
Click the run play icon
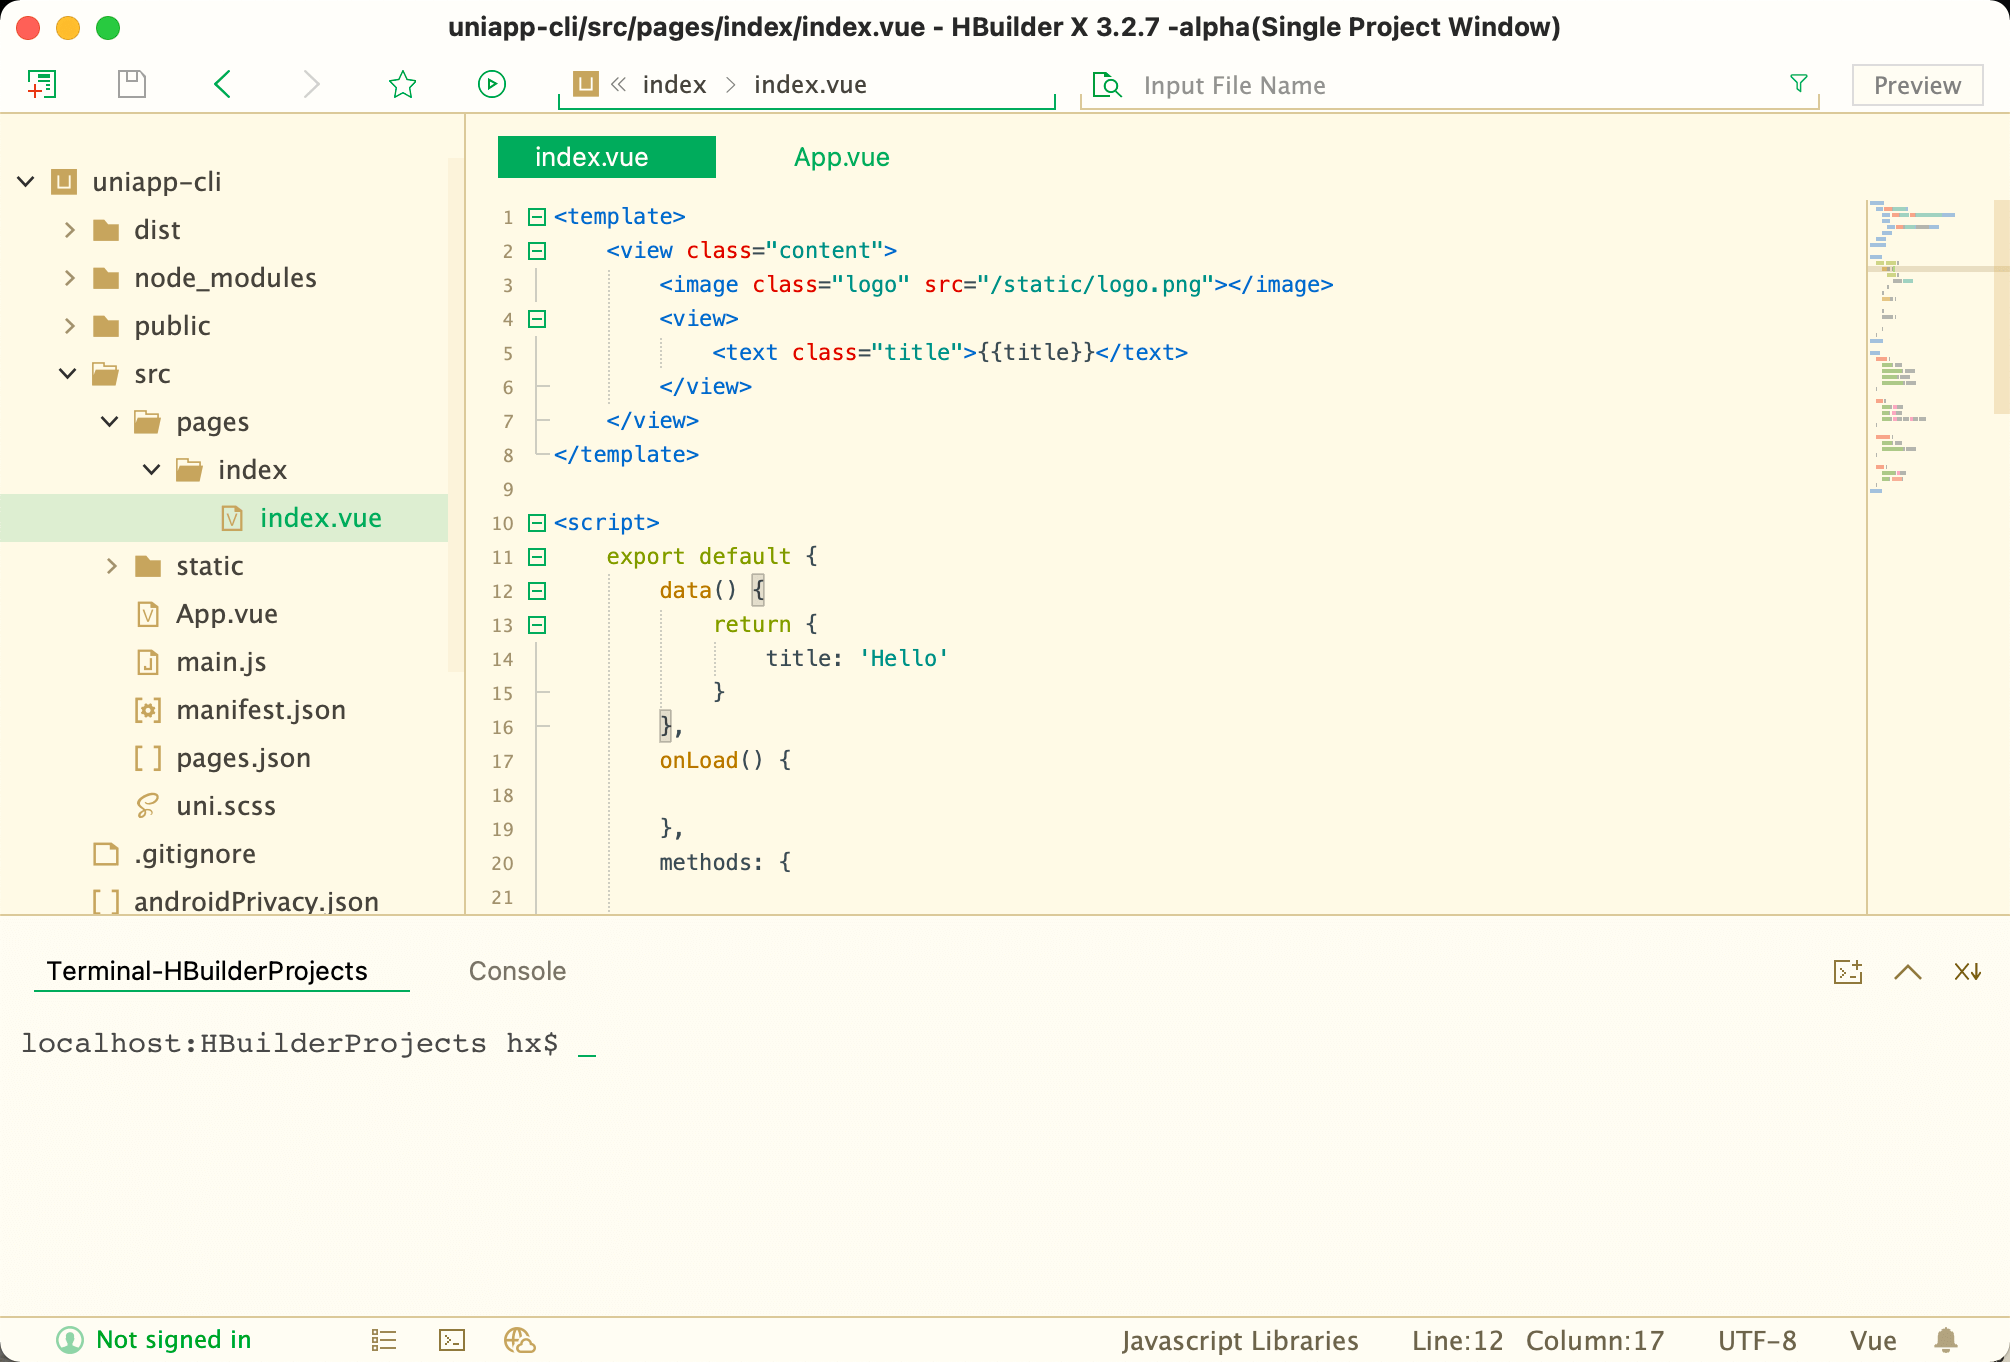click(x=491, y=85)
